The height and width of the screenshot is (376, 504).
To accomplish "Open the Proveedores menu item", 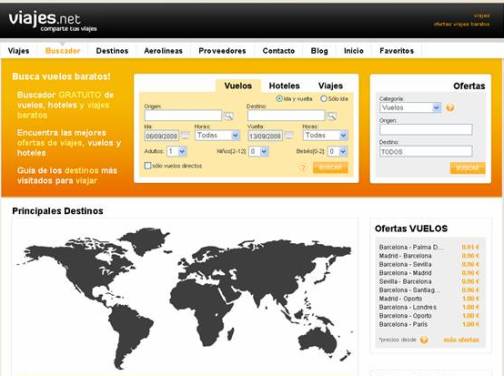I will coord(222,51).
